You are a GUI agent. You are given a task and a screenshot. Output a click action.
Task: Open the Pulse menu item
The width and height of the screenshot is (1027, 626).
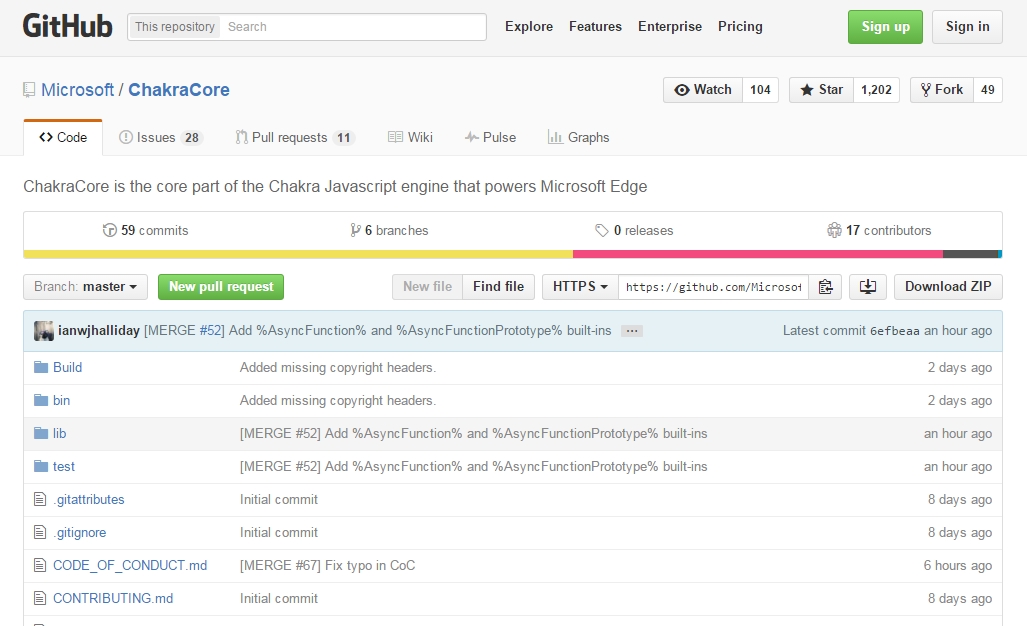(x=490, y=137)
